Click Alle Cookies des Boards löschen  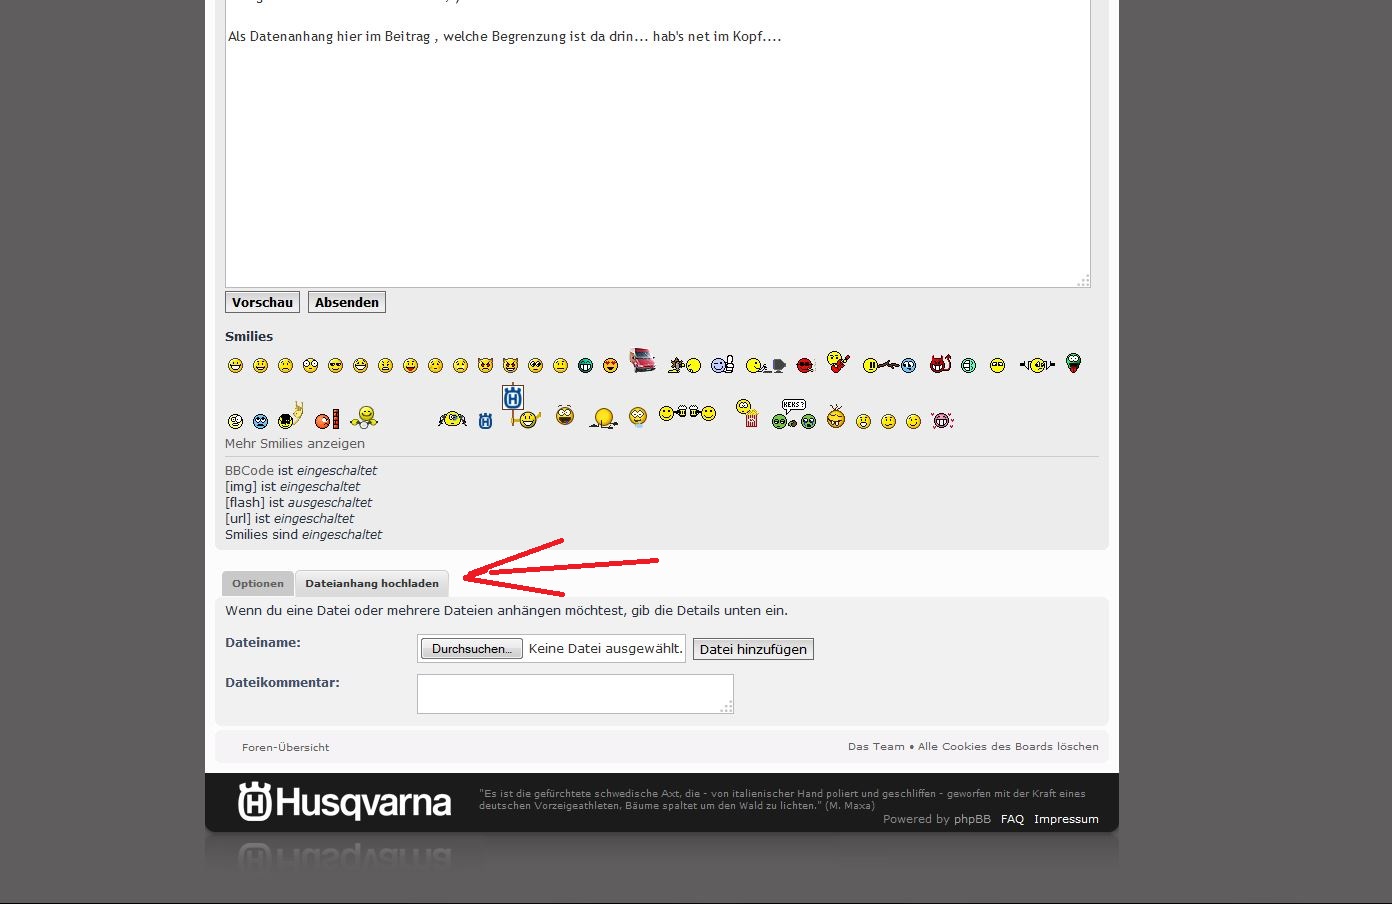click(1008, 746)
